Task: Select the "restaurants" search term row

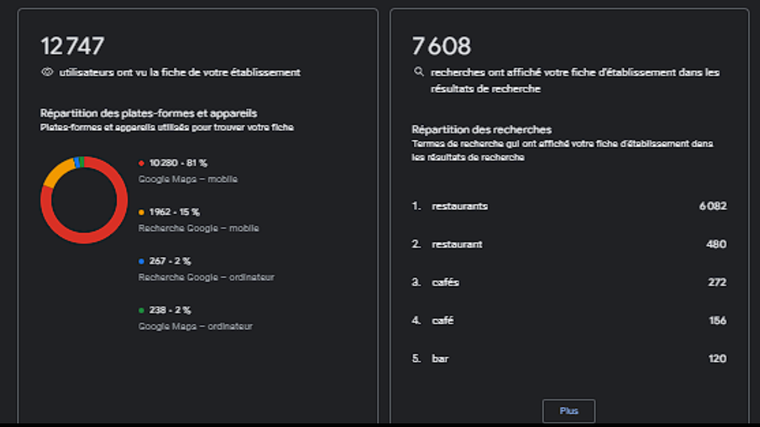Action: point(460,206)
